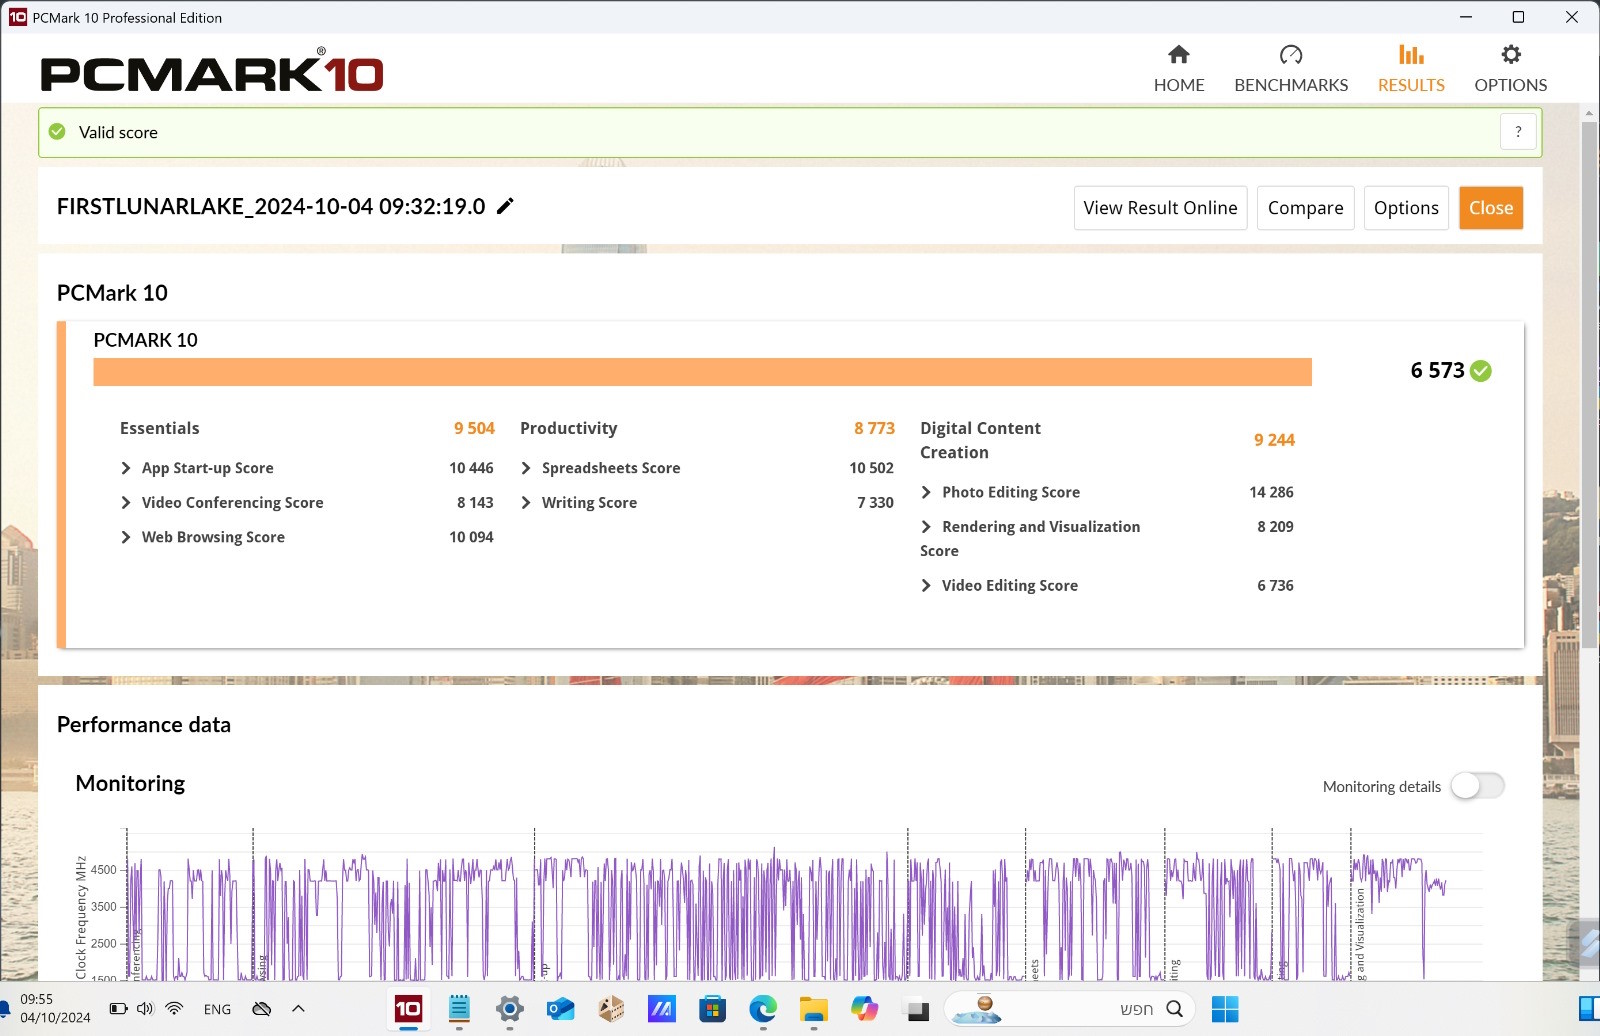Click the PCMark 10 taskbar icon

(408, 1010)
